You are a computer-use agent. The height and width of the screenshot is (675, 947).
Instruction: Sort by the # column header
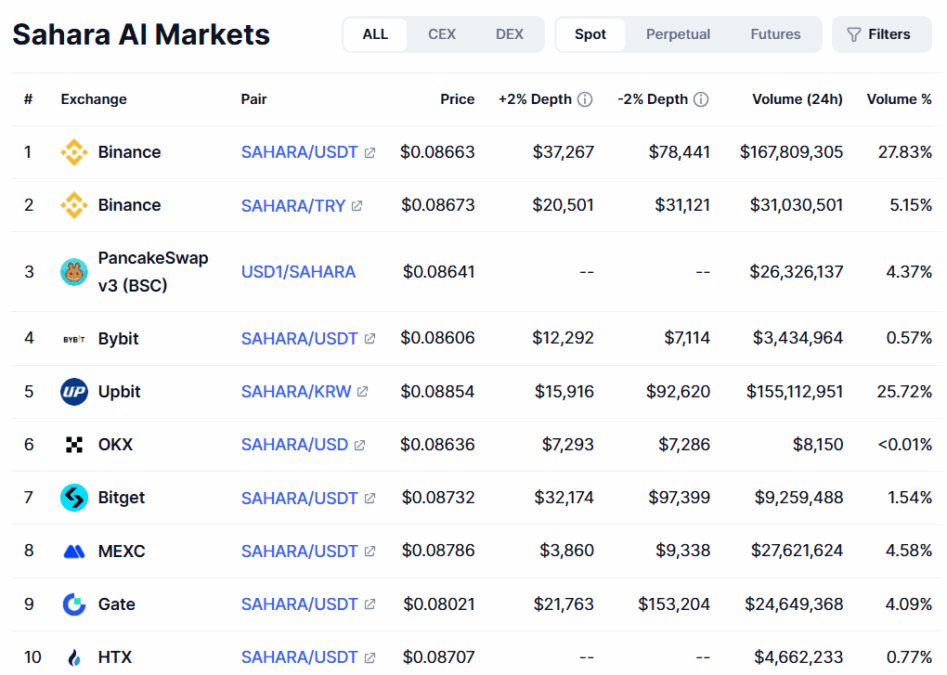pyautogui.click(x=28, y=100)
